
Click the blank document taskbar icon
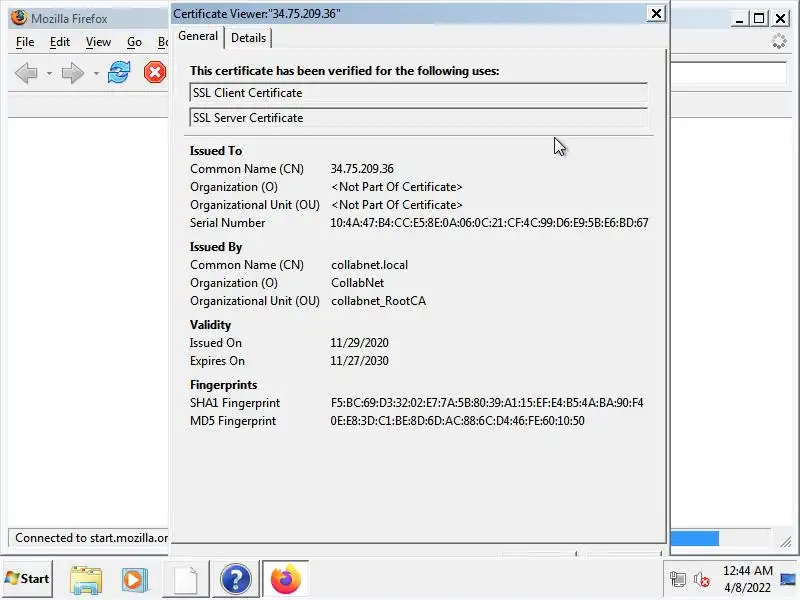(186, 580)
